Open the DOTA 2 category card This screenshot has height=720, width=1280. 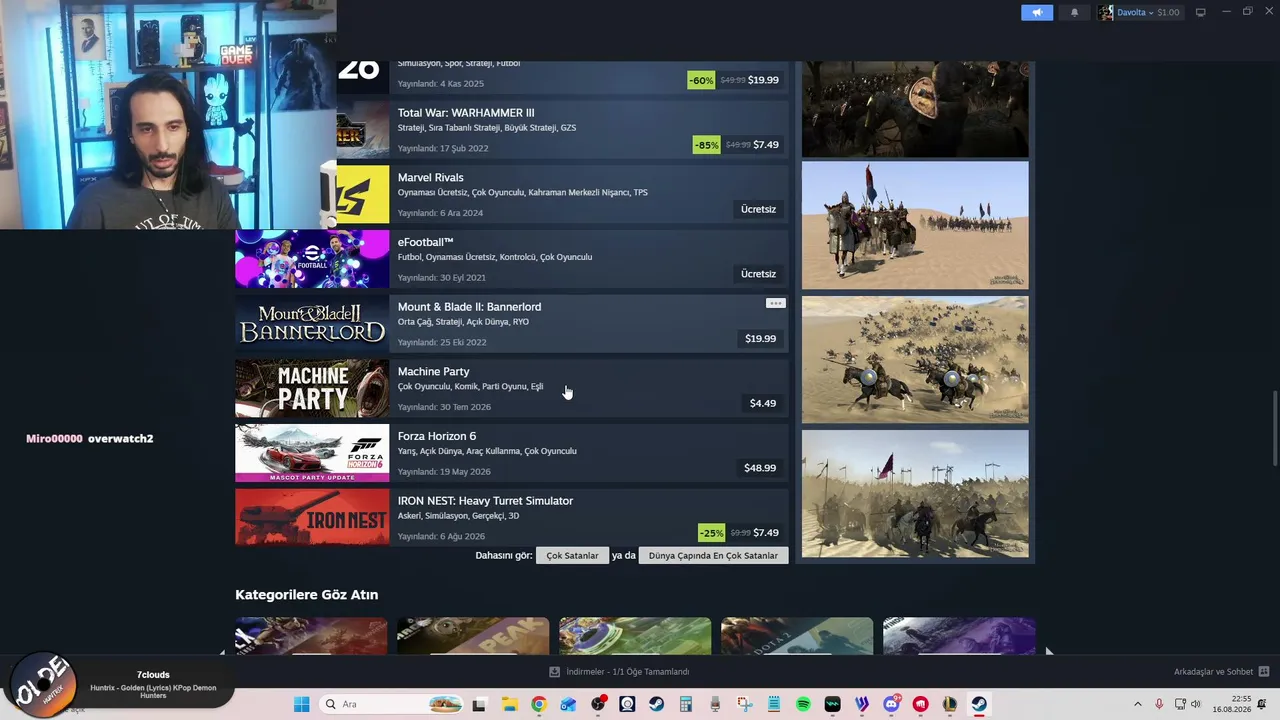(x=797, y=636)
